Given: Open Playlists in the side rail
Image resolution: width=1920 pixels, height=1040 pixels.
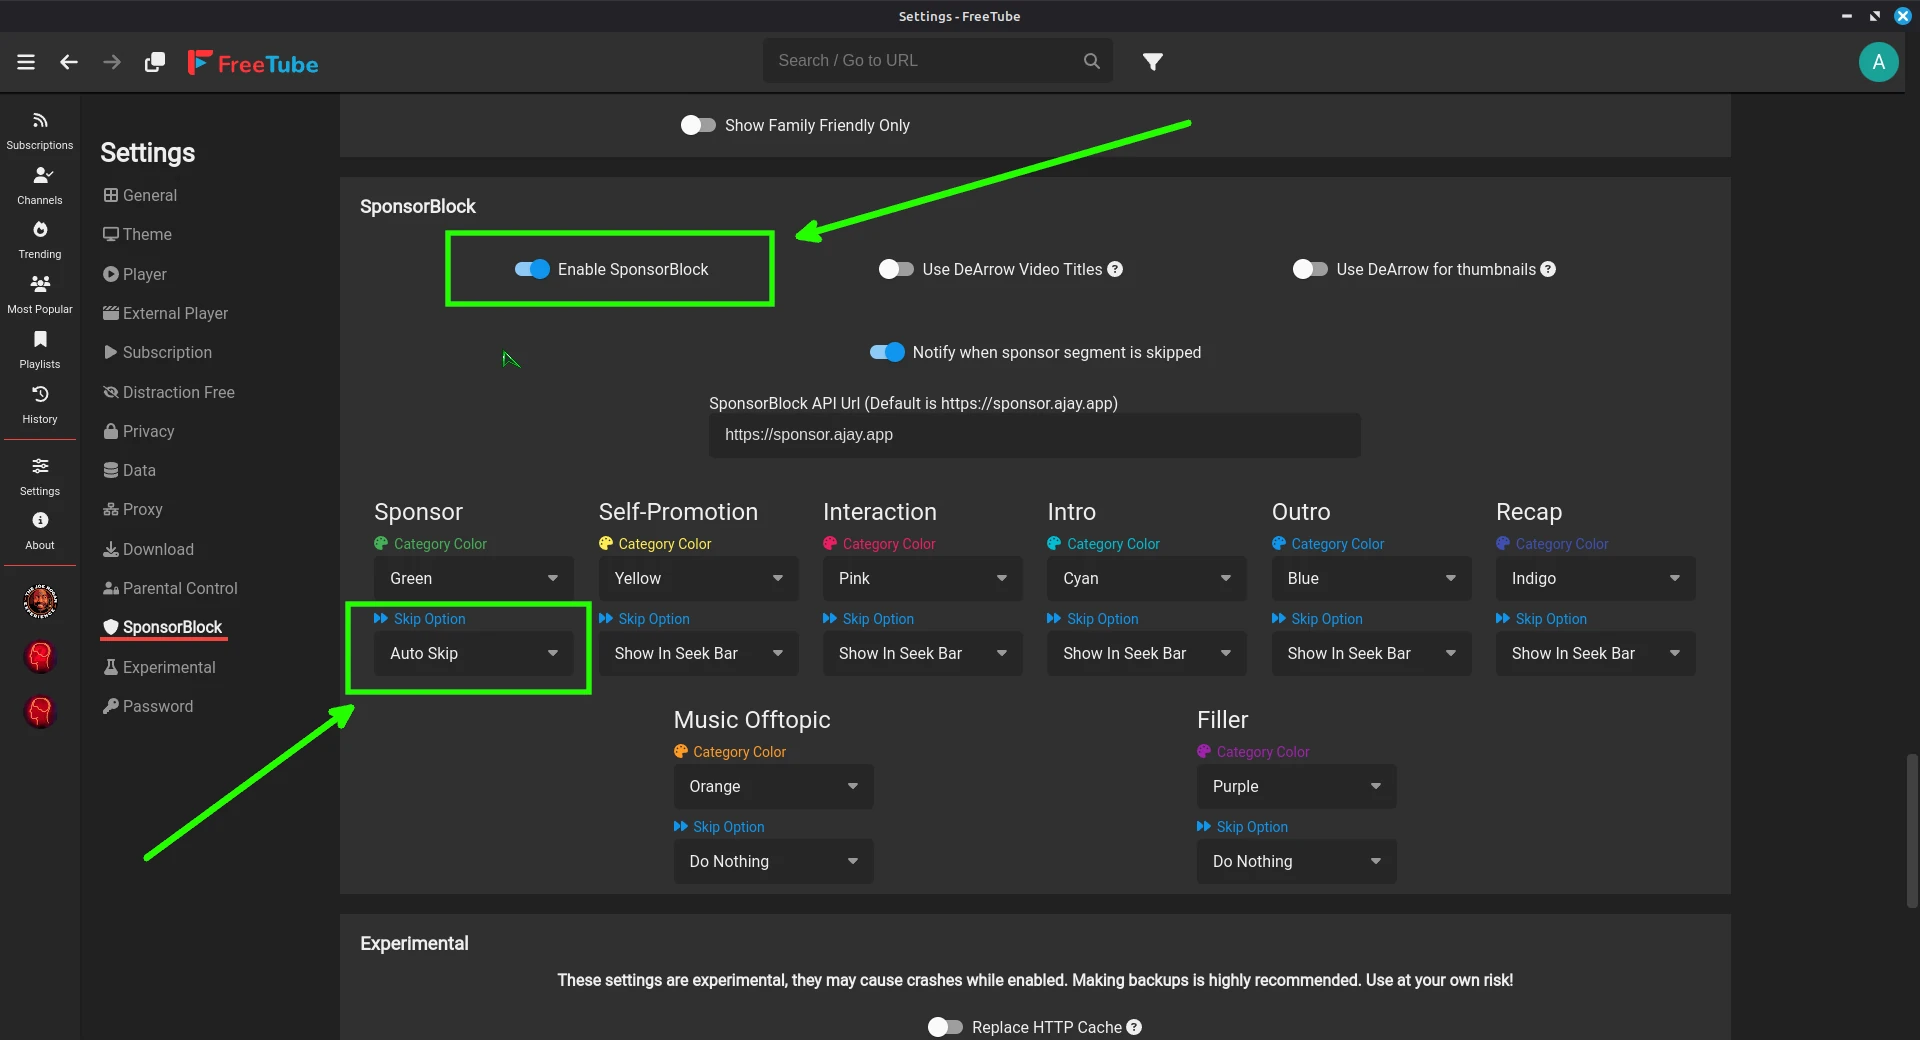Looking at the screenshot, I should point(40,350).
